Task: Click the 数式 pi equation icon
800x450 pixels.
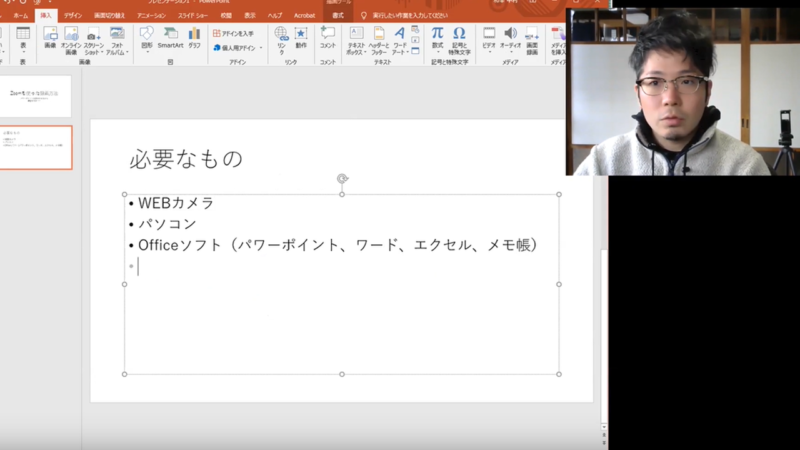Action: [437, 34]
